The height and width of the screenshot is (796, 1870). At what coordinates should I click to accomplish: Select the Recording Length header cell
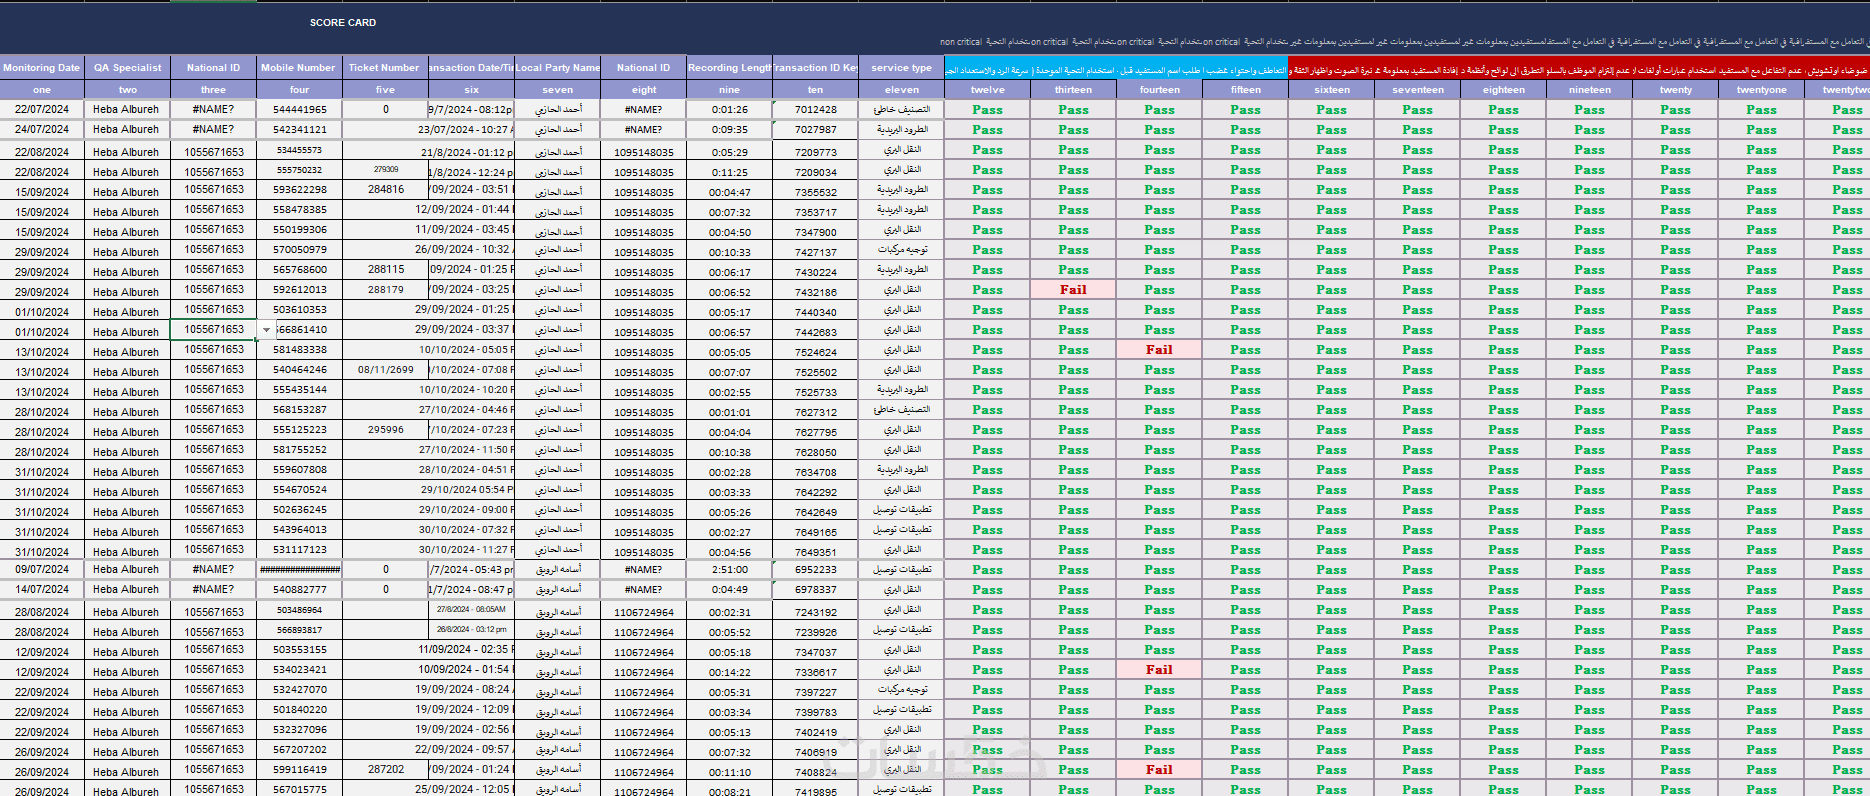[x=729, y=68]
